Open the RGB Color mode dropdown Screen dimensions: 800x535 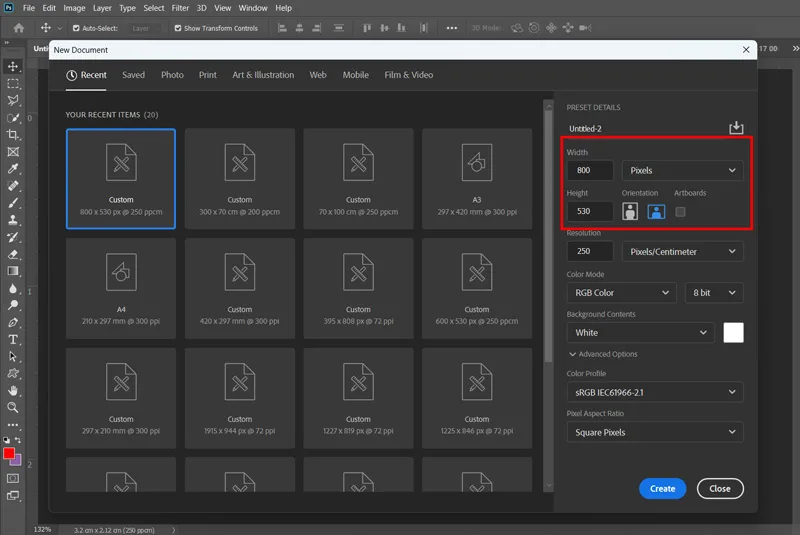621,293
